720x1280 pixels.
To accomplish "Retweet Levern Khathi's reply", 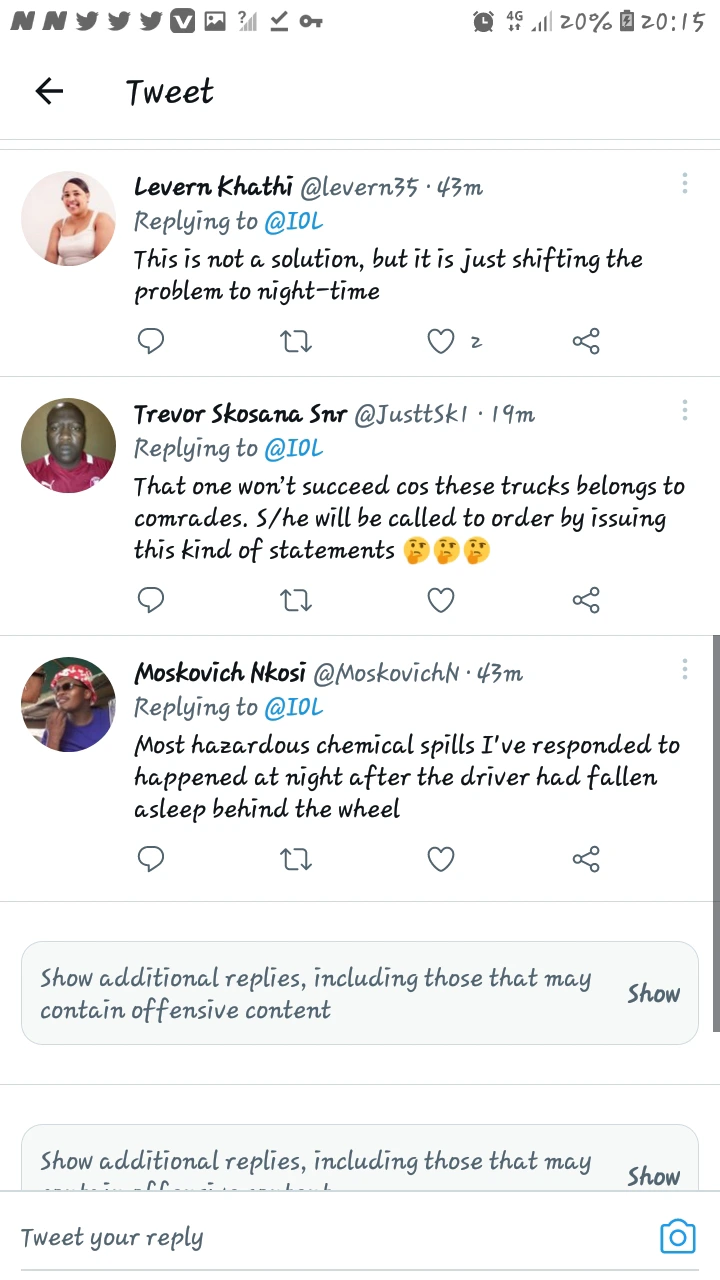I will [x=296, y=342].
